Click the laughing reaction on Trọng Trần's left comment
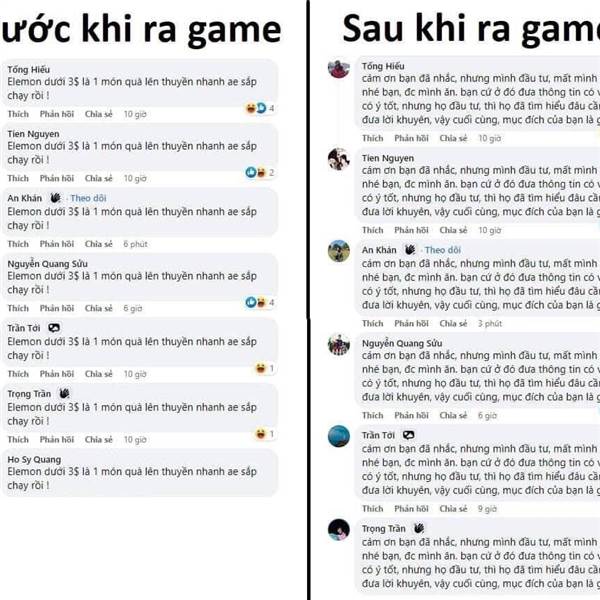The image size is (600, 600). [261, 434]
